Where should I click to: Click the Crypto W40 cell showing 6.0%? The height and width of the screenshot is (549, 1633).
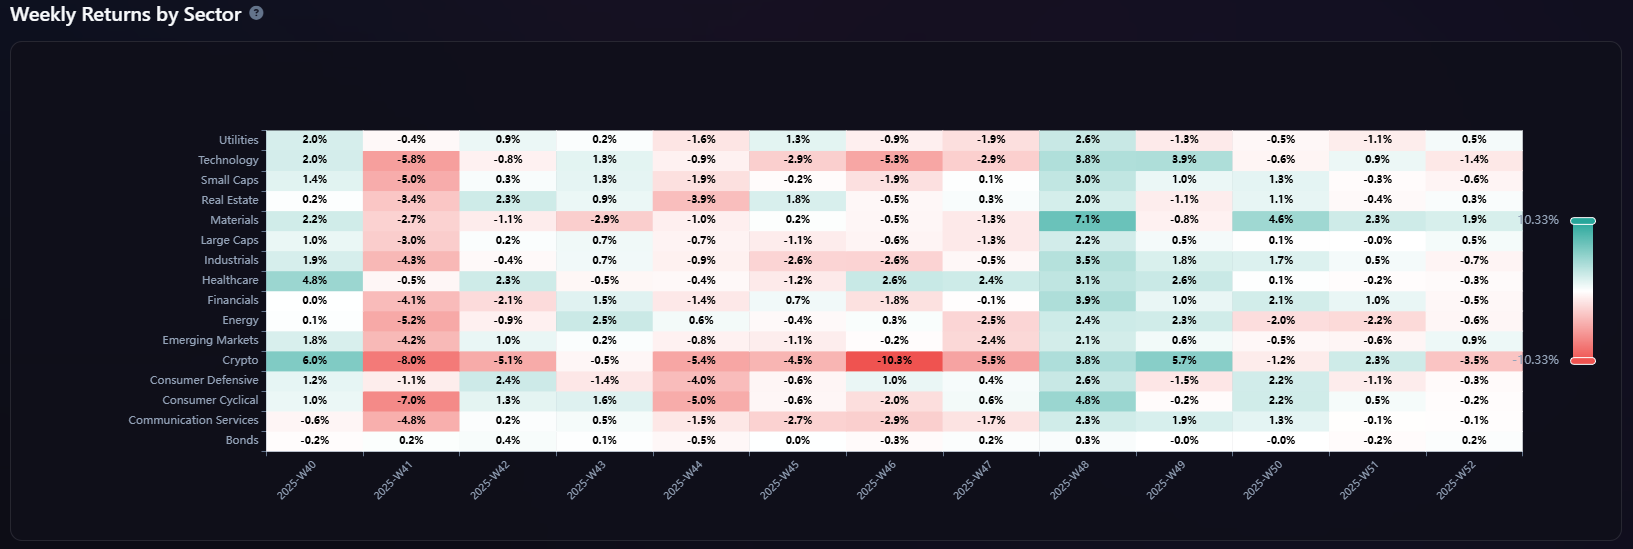tap(314, 360)
